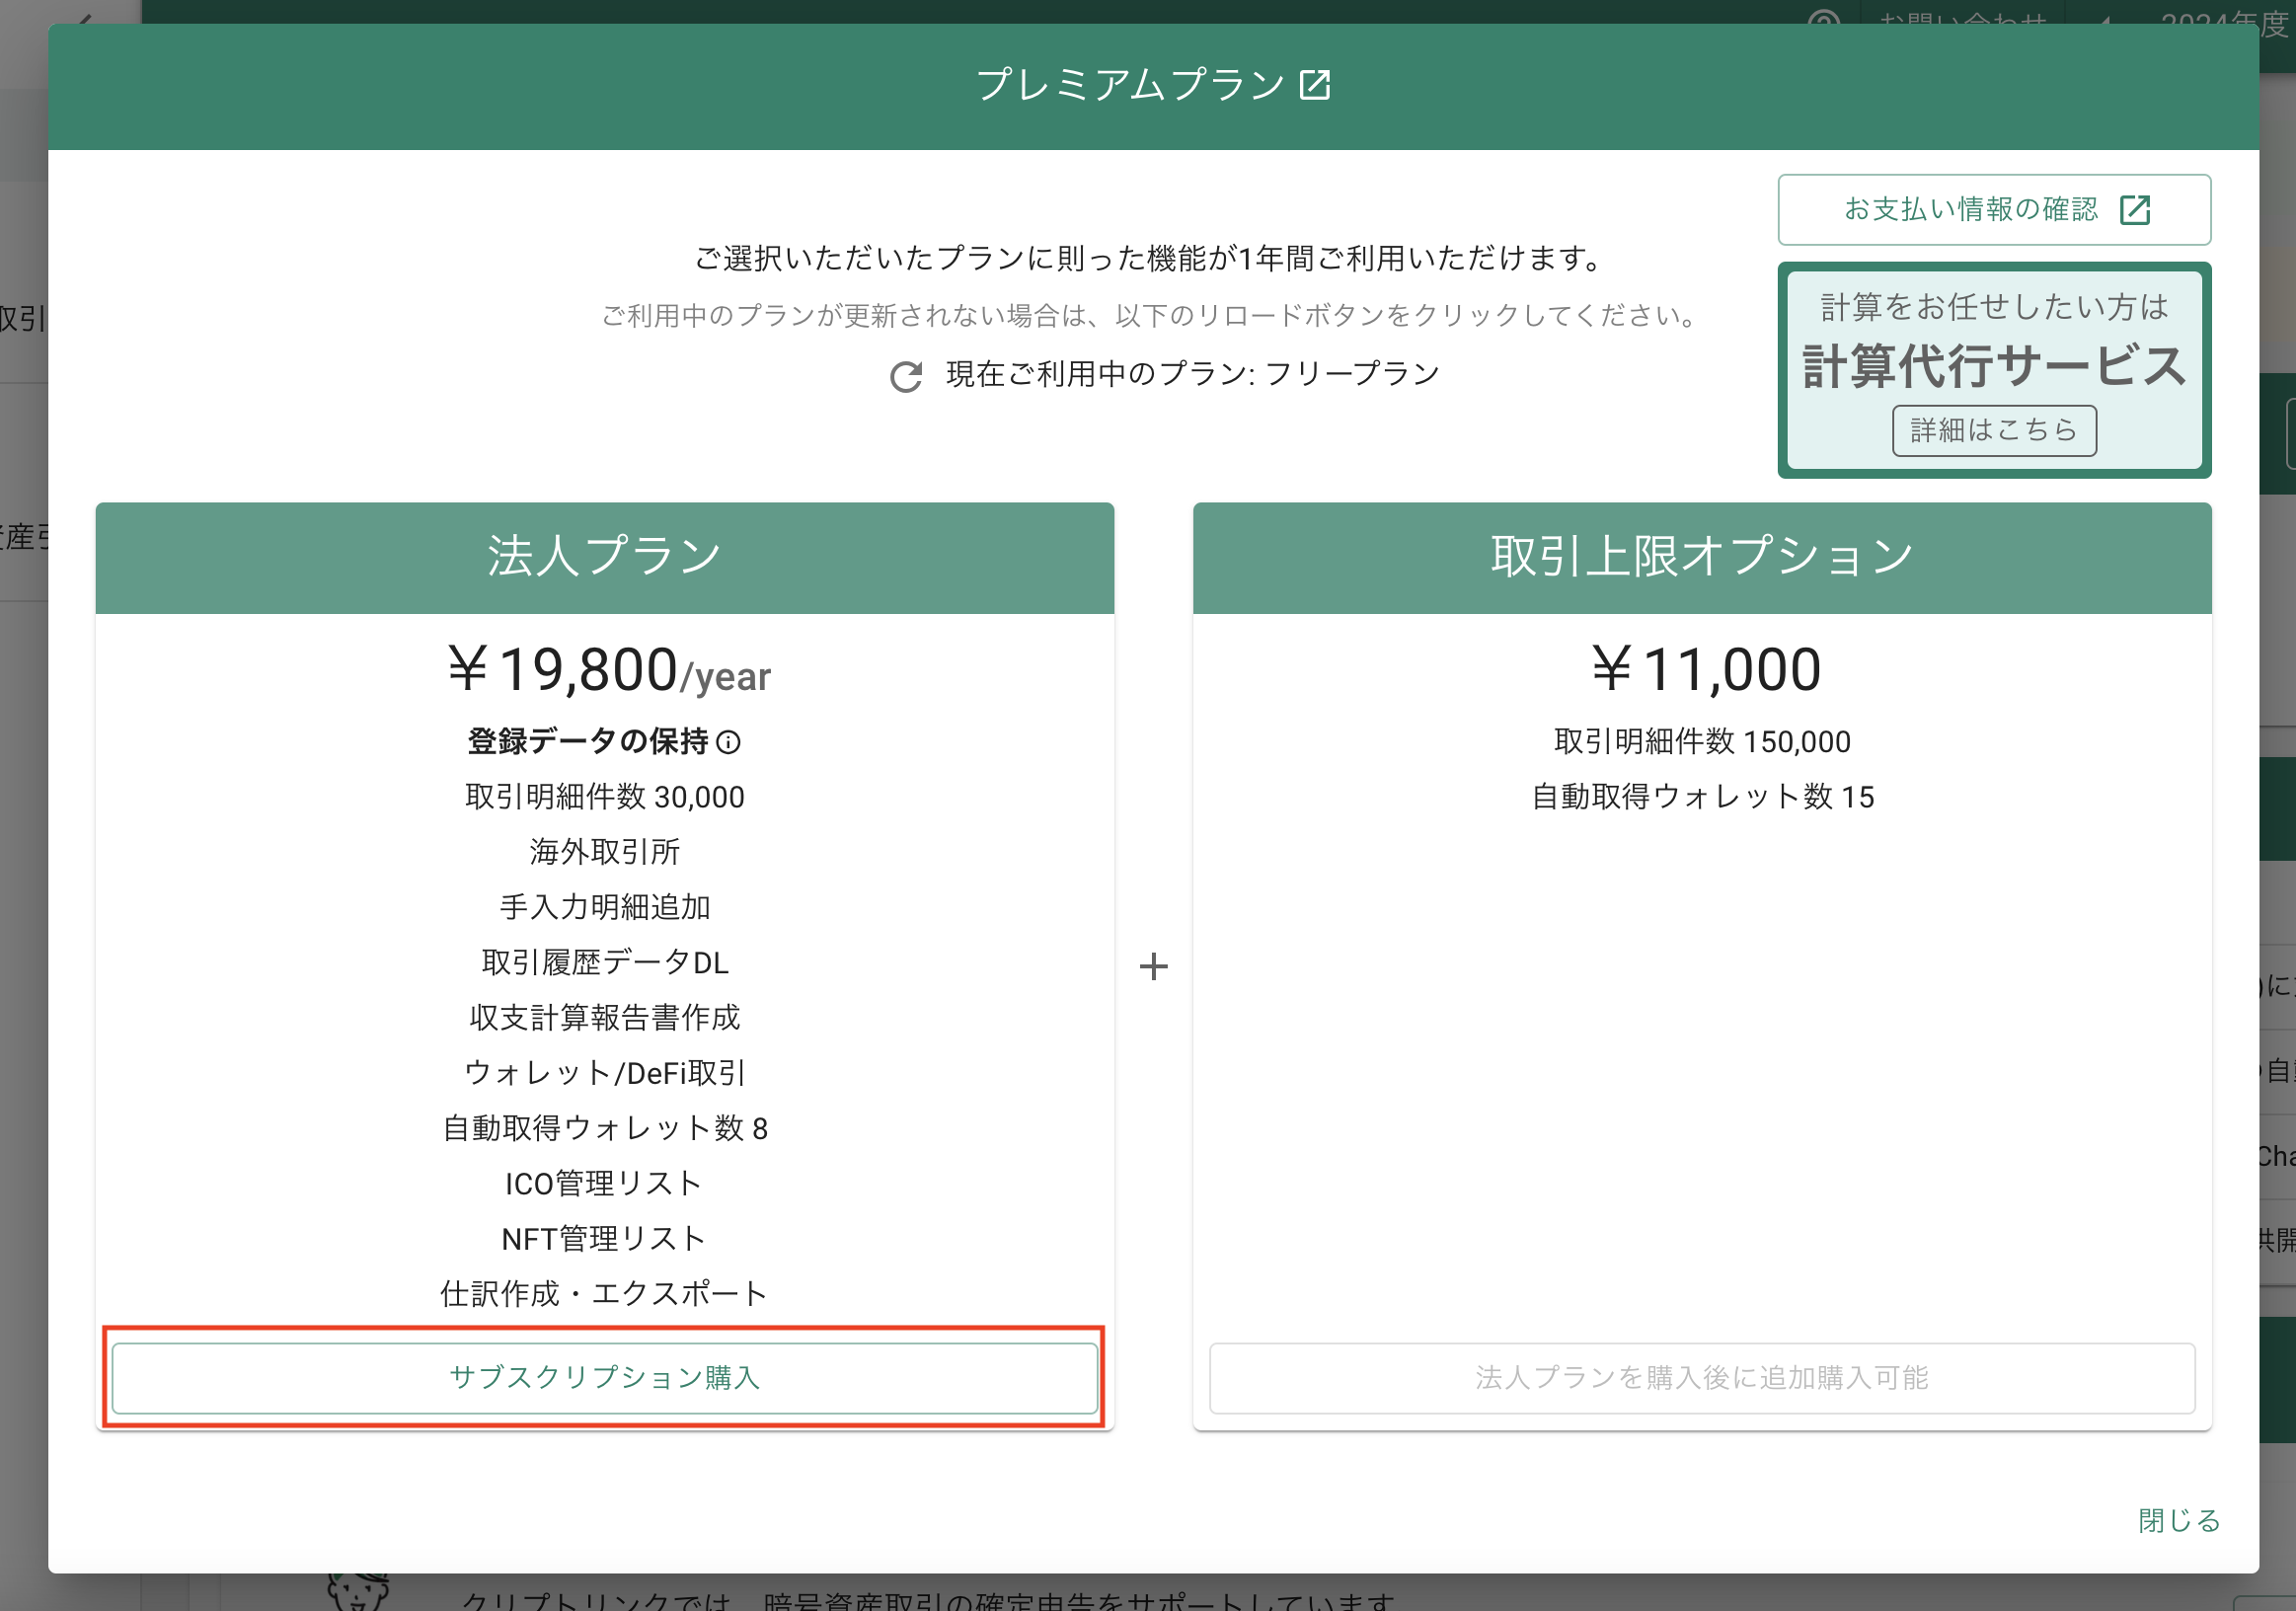
Task: Click the 取引上限オプション card header
Action: point(1701,557)
